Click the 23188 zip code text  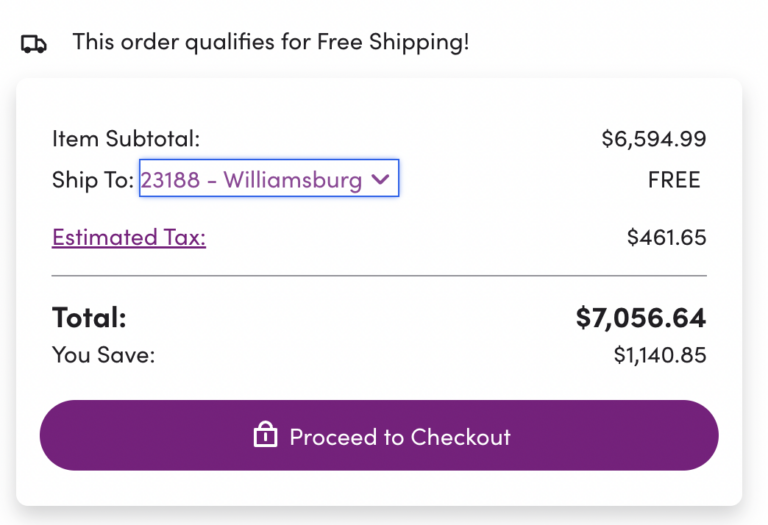(169, 180)
